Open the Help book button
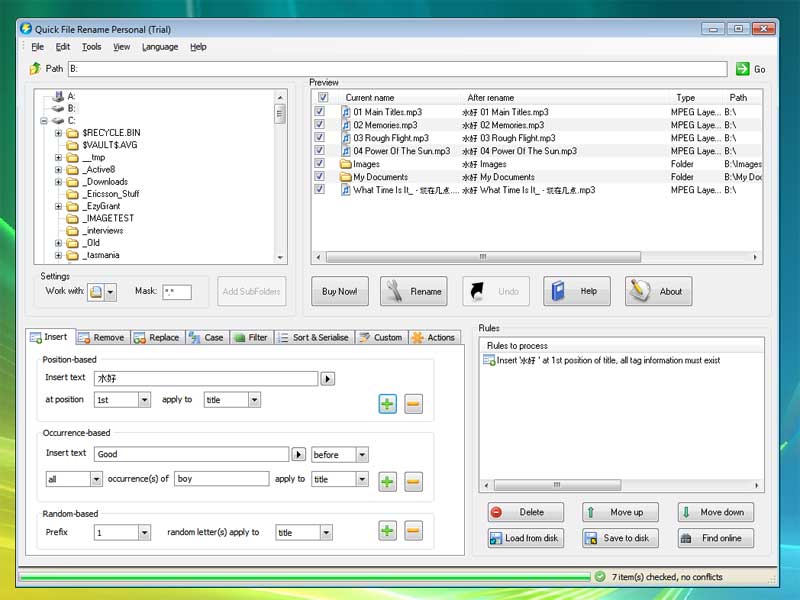 point(576,291)
